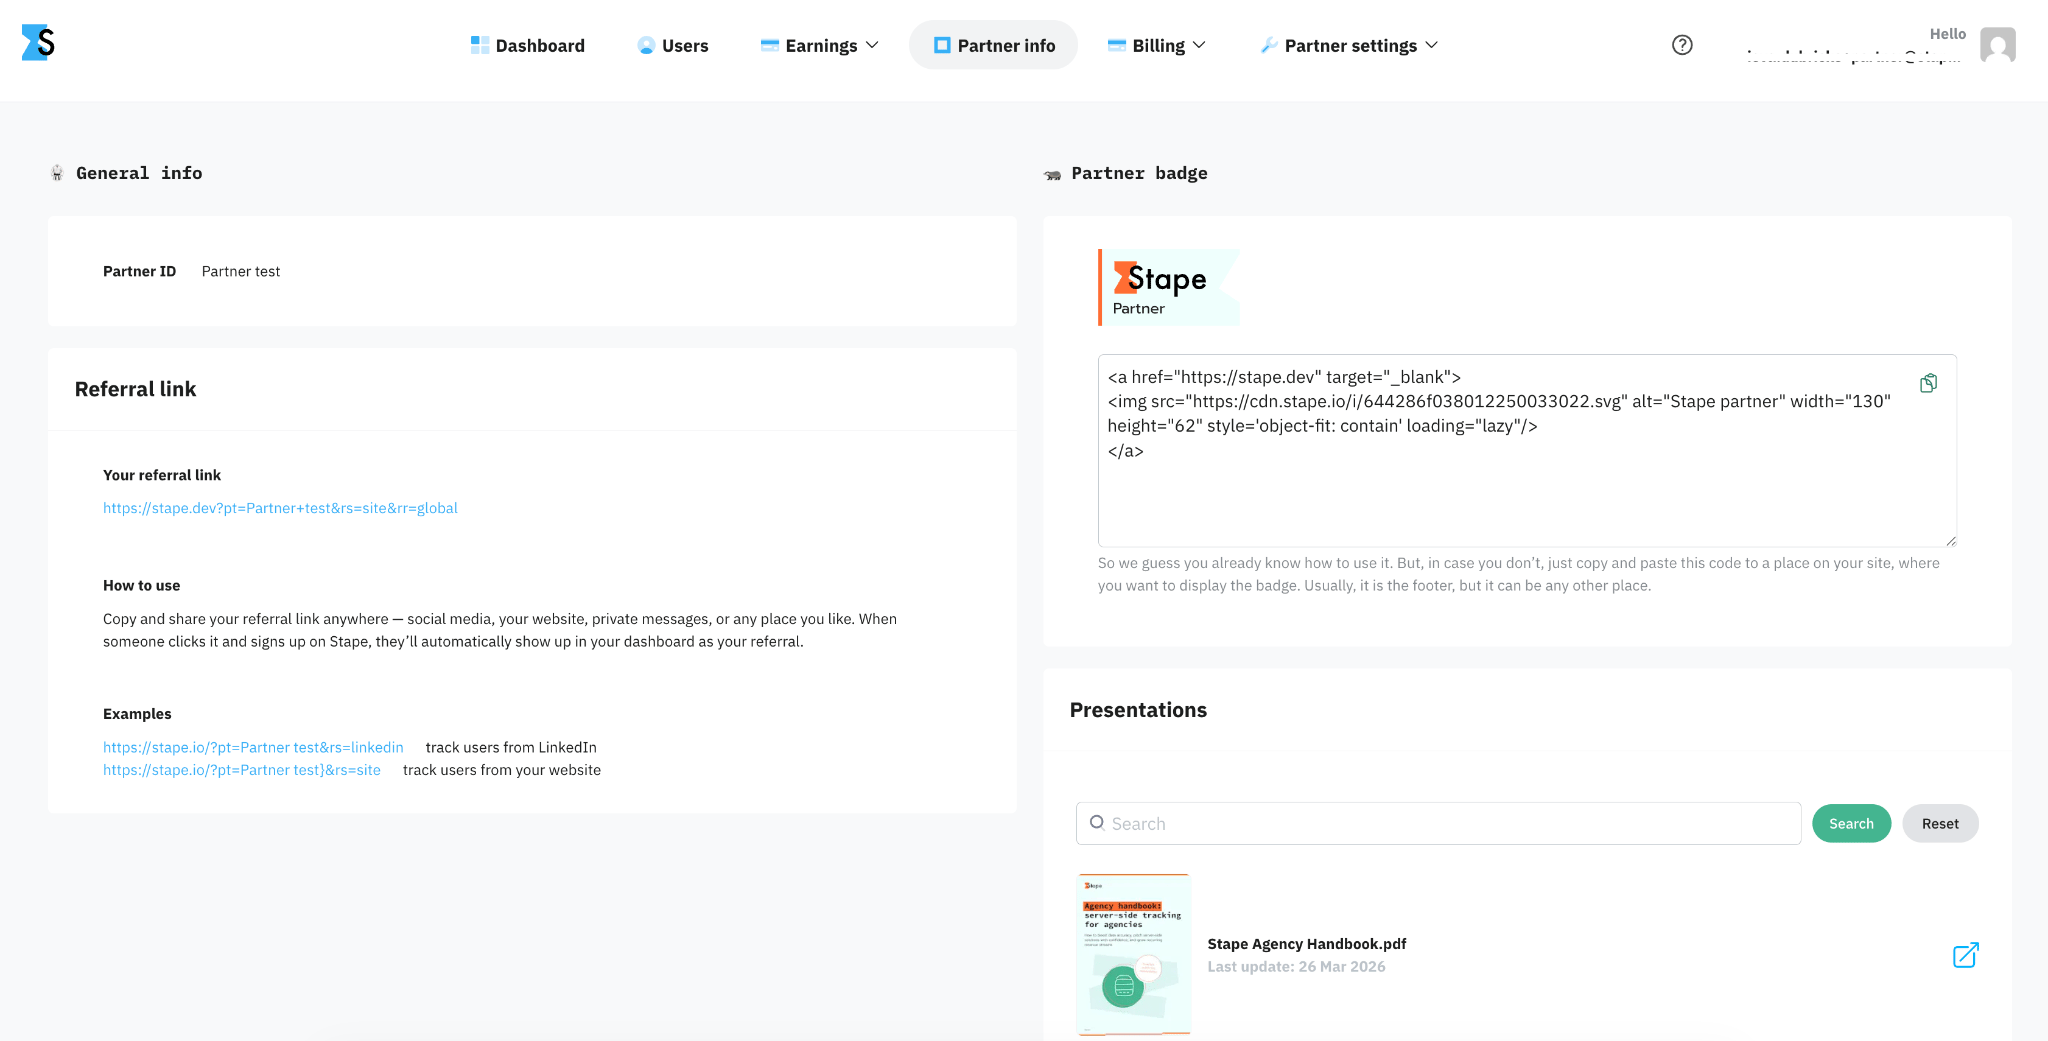Open the help question mark icon
This screenshot has width=2048, height=1041.
click(x=1682, y=45)
